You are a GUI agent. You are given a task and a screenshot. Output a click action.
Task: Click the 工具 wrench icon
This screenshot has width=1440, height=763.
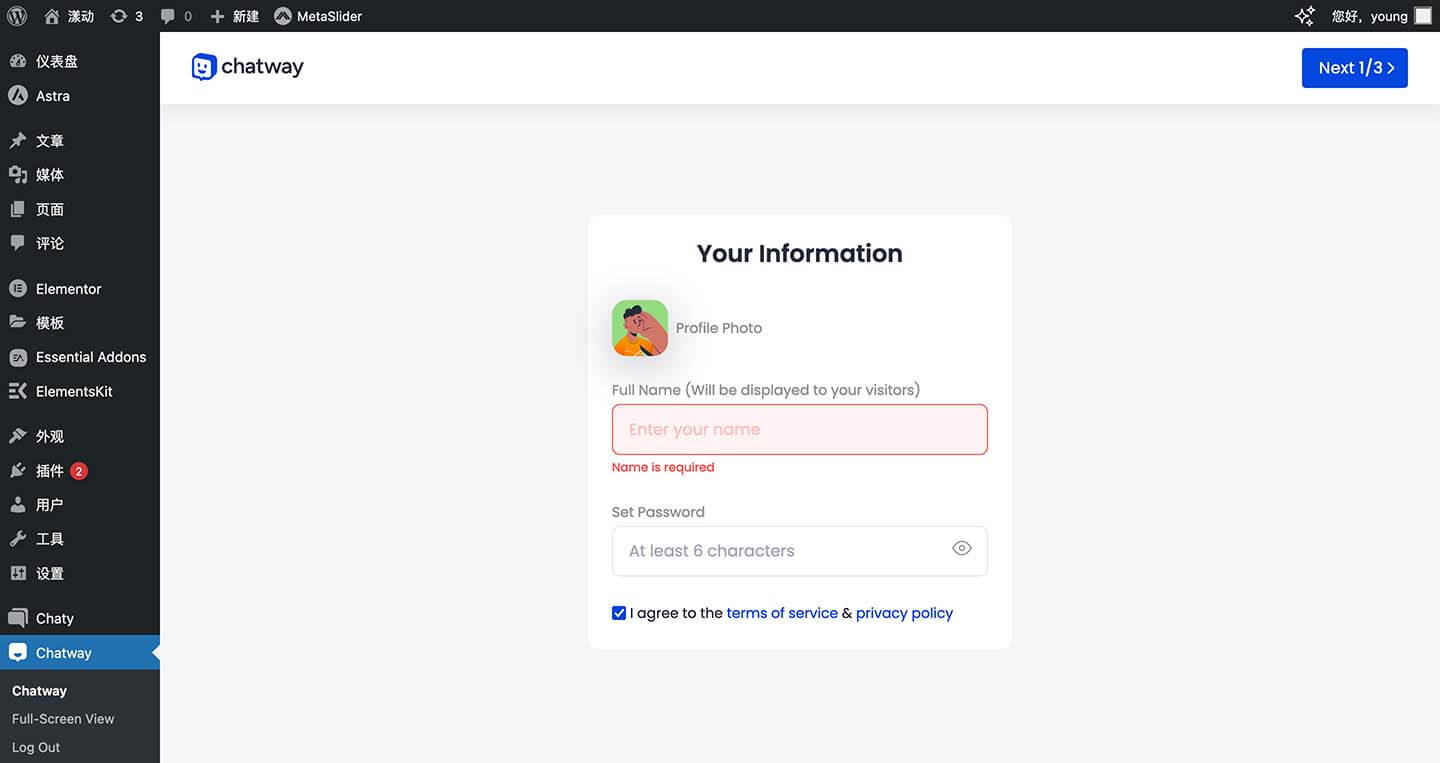(x=17, y=539)
